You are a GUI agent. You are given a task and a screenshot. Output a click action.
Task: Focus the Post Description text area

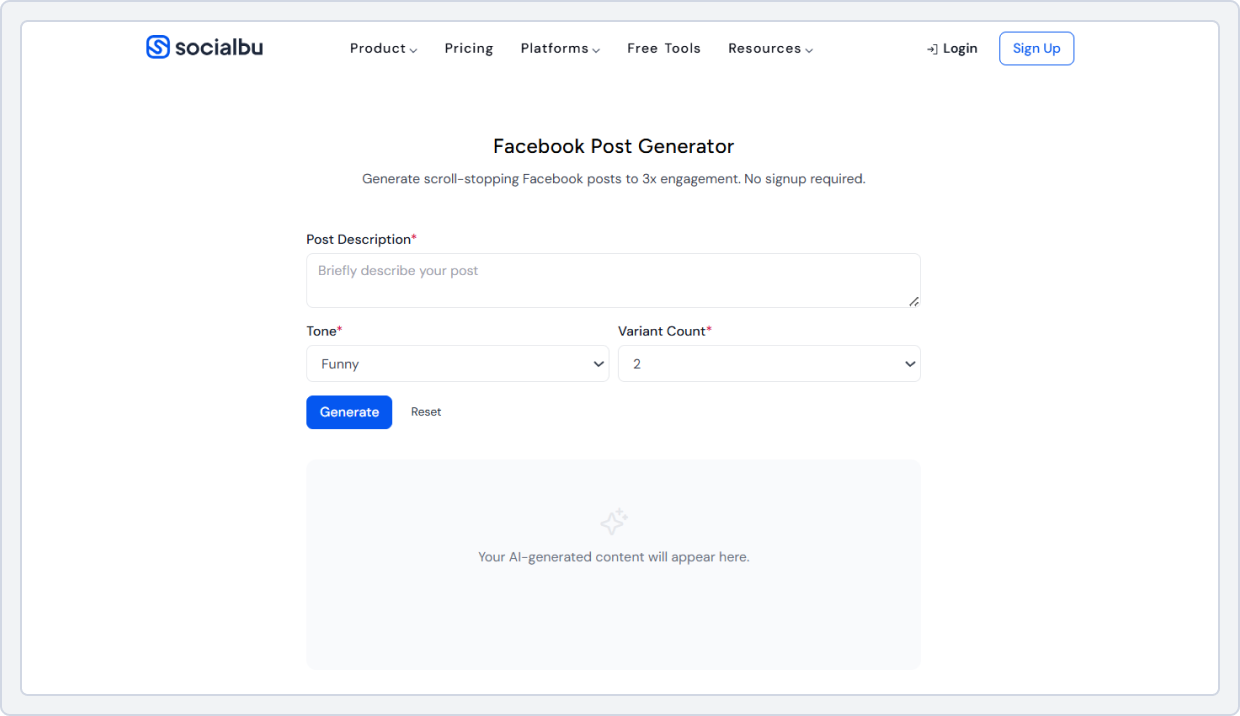click(613, 280)
